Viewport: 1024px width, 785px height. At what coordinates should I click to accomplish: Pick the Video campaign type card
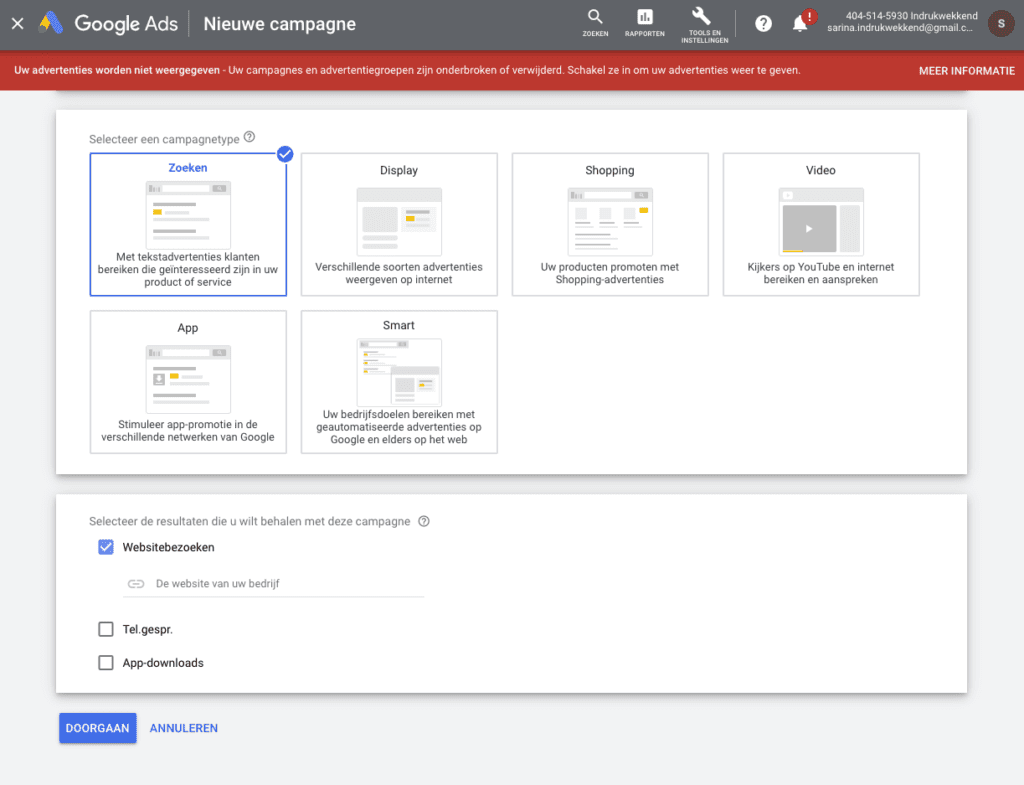click(821, 224)
